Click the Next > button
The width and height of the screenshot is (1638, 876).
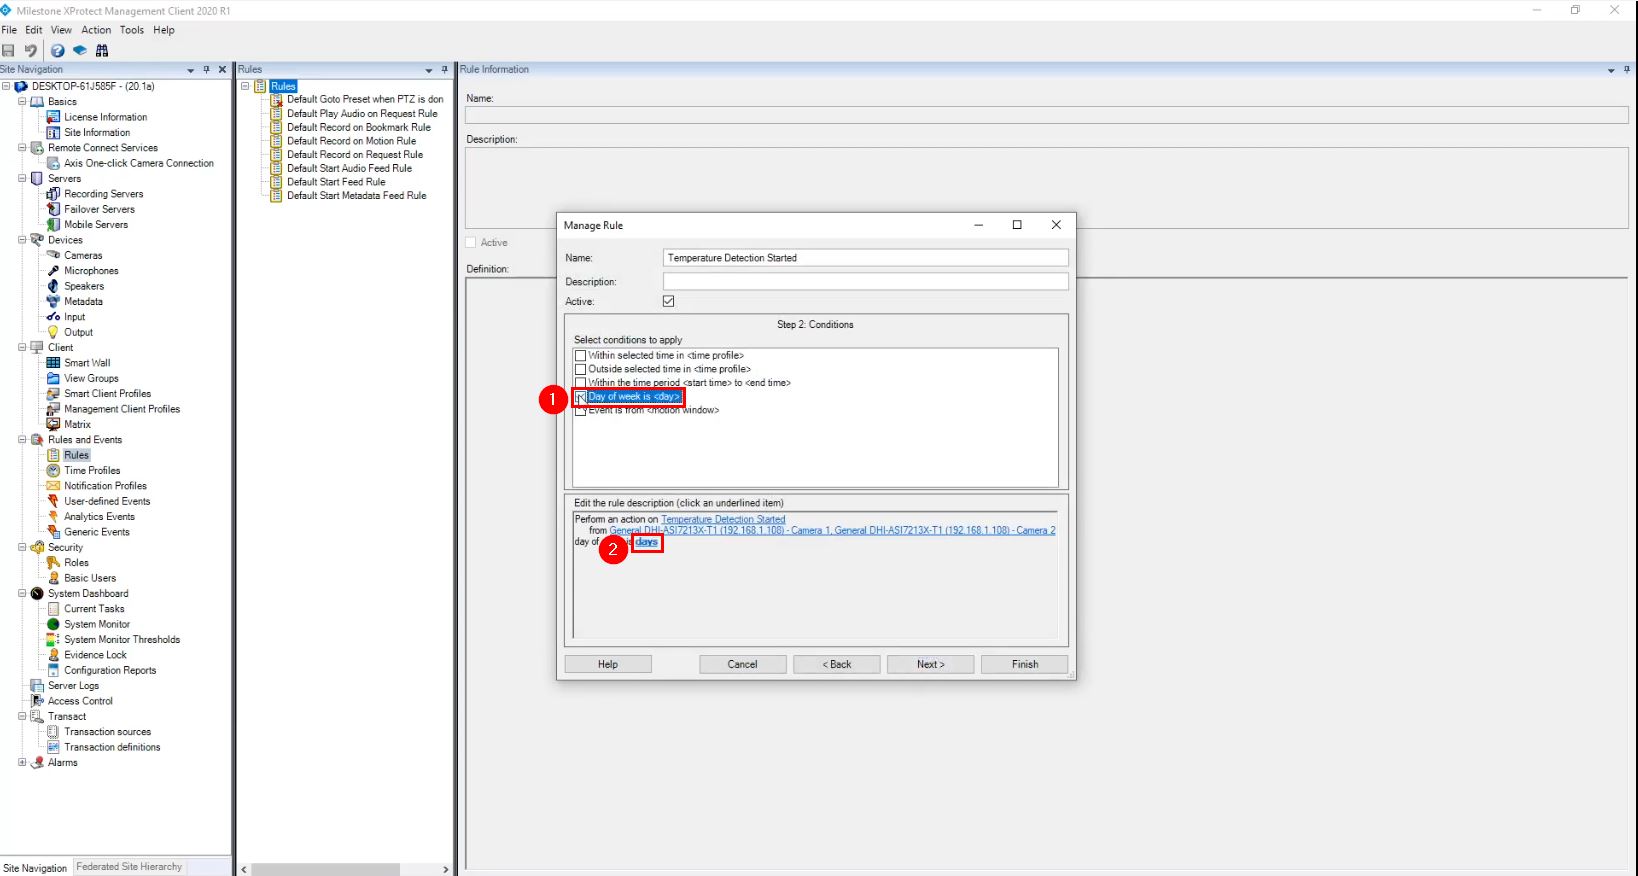pyautogui.click(x=930, y=664)
